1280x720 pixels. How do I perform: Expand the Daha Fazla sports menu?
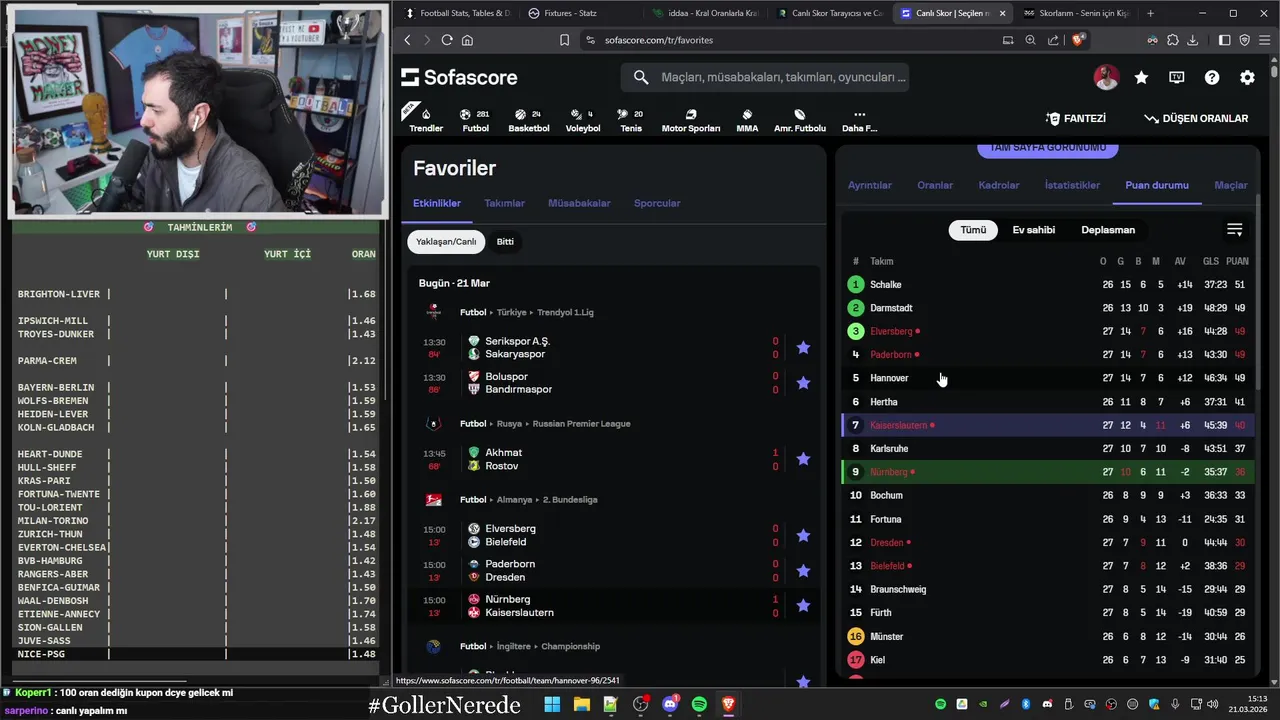point(859,119)
